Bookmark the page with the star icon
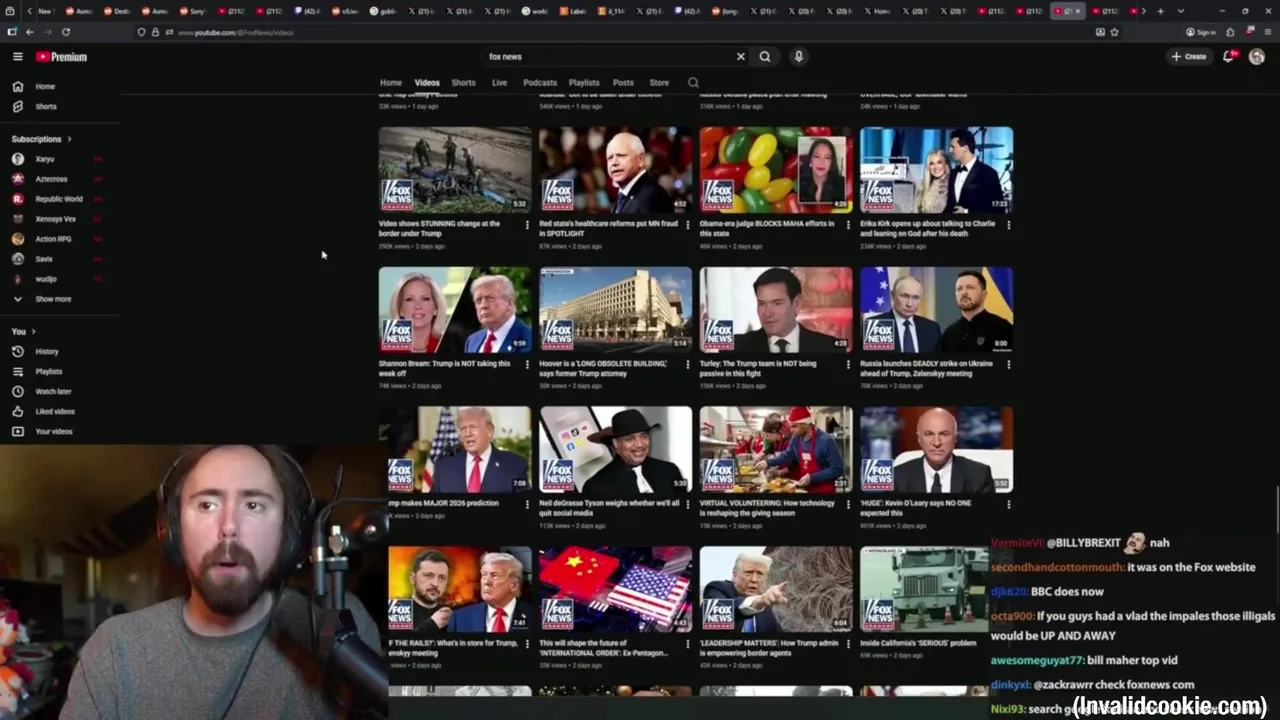The height and width of the screenshot is (720, 1280). pos(1114,32)
